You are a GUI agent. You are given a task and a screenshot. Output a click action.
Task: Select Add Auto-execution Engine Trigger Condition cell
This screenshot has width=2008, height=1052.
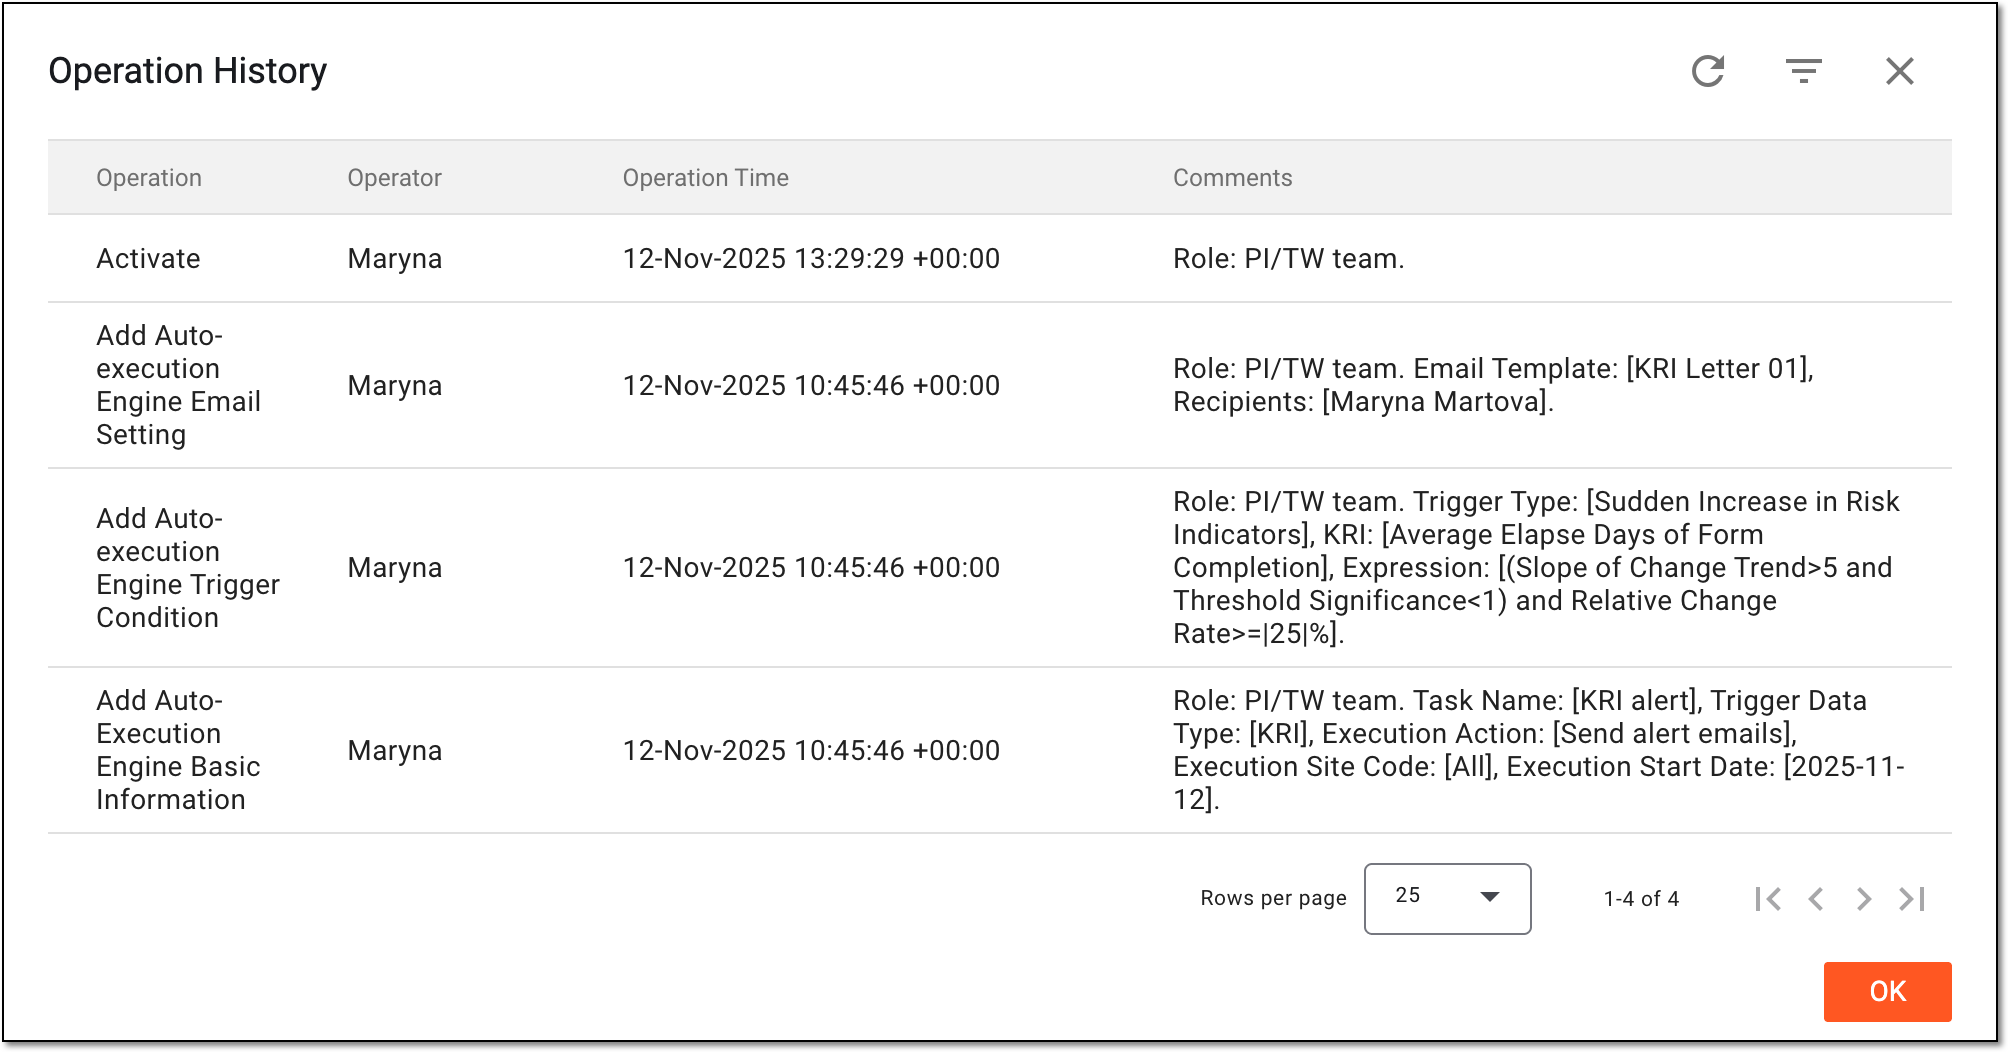(x=188, y=568)
